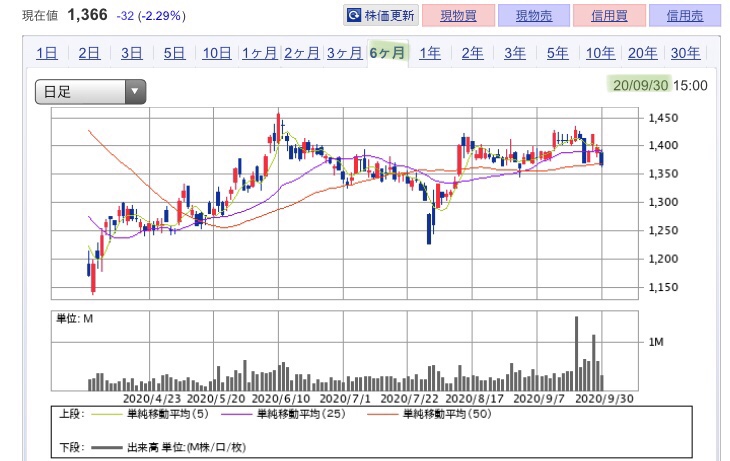Select the 6ヶ月 period tab

[387, 54]
